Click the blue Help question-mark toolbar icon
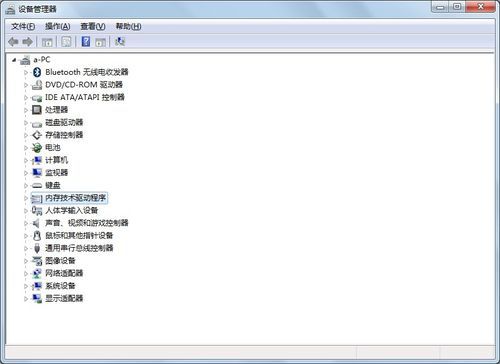This screenshot has height=364, width=500. point(86,42)
